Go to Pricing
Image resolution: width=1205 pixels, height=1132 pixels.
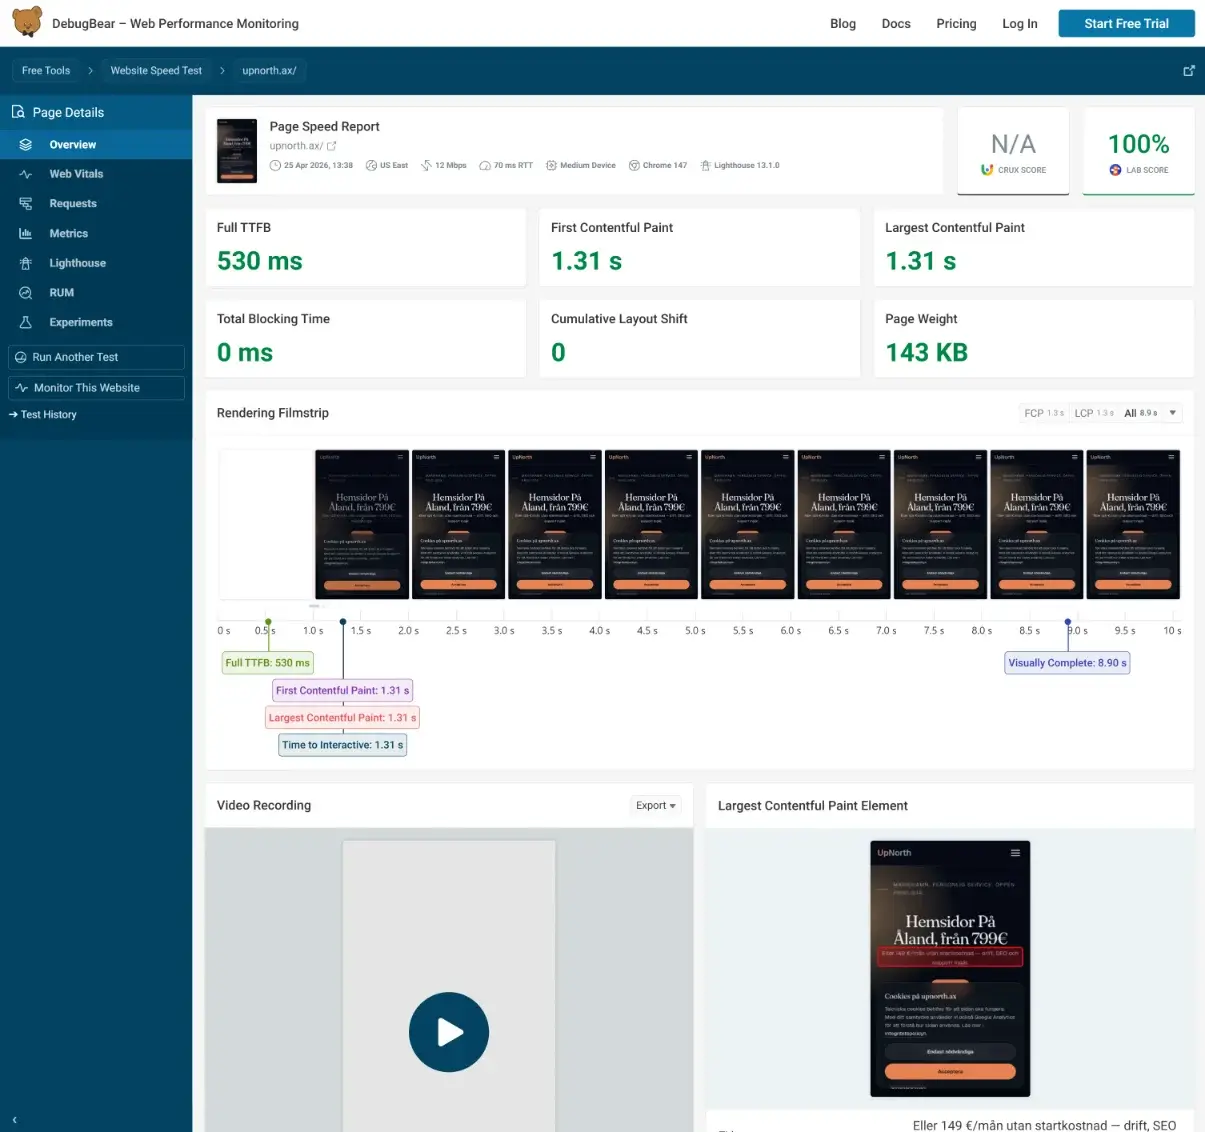click(956, 23)
